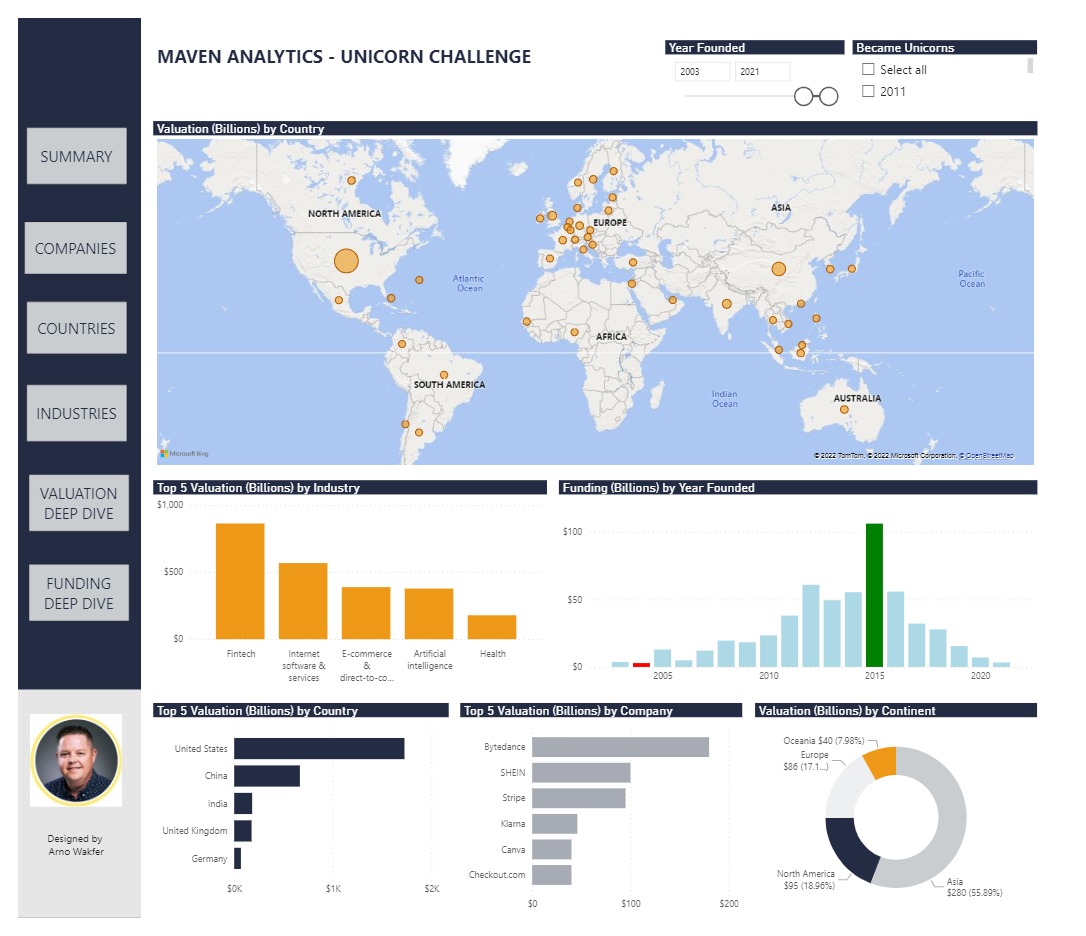1086x936 pixels.
Task: Click the Australia bubble on the map
Action: pyautogui.click(x=844, y=409)
